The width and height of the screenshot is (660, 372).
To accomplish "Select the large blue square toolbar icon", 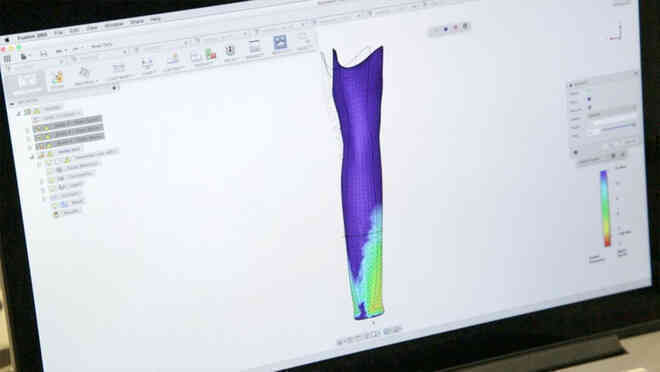I will (280, 43).
